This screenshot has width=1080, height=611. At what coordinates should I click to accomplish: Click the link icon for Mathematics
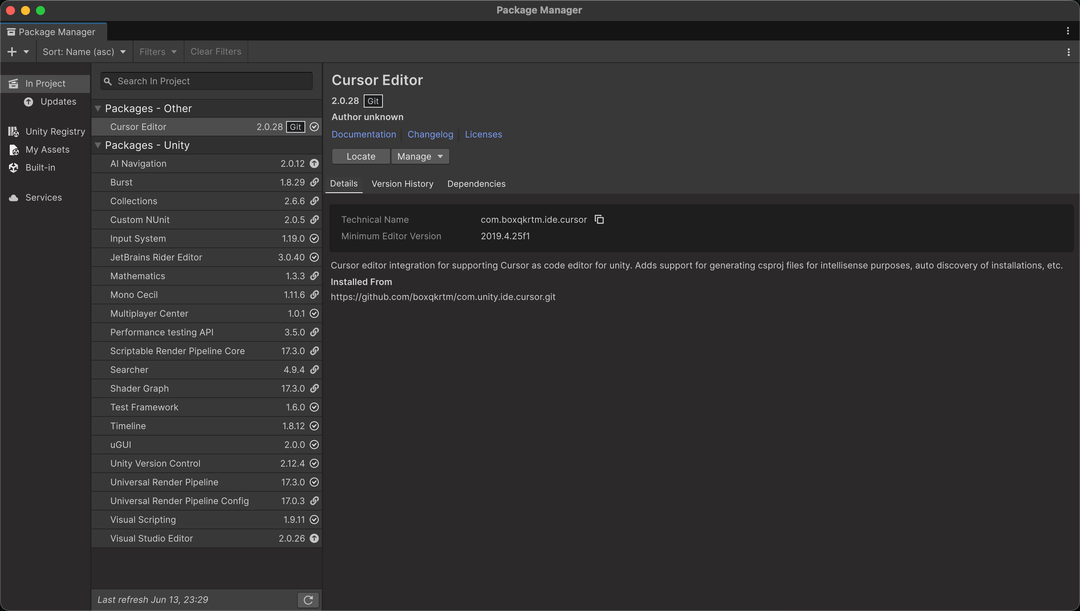tap(314, 276)
